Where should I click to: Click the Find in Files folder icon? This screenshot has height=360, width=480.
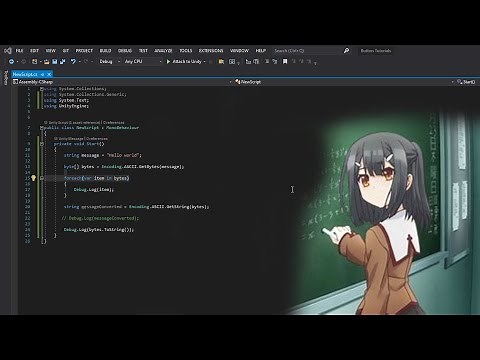(x=221, y=62)
